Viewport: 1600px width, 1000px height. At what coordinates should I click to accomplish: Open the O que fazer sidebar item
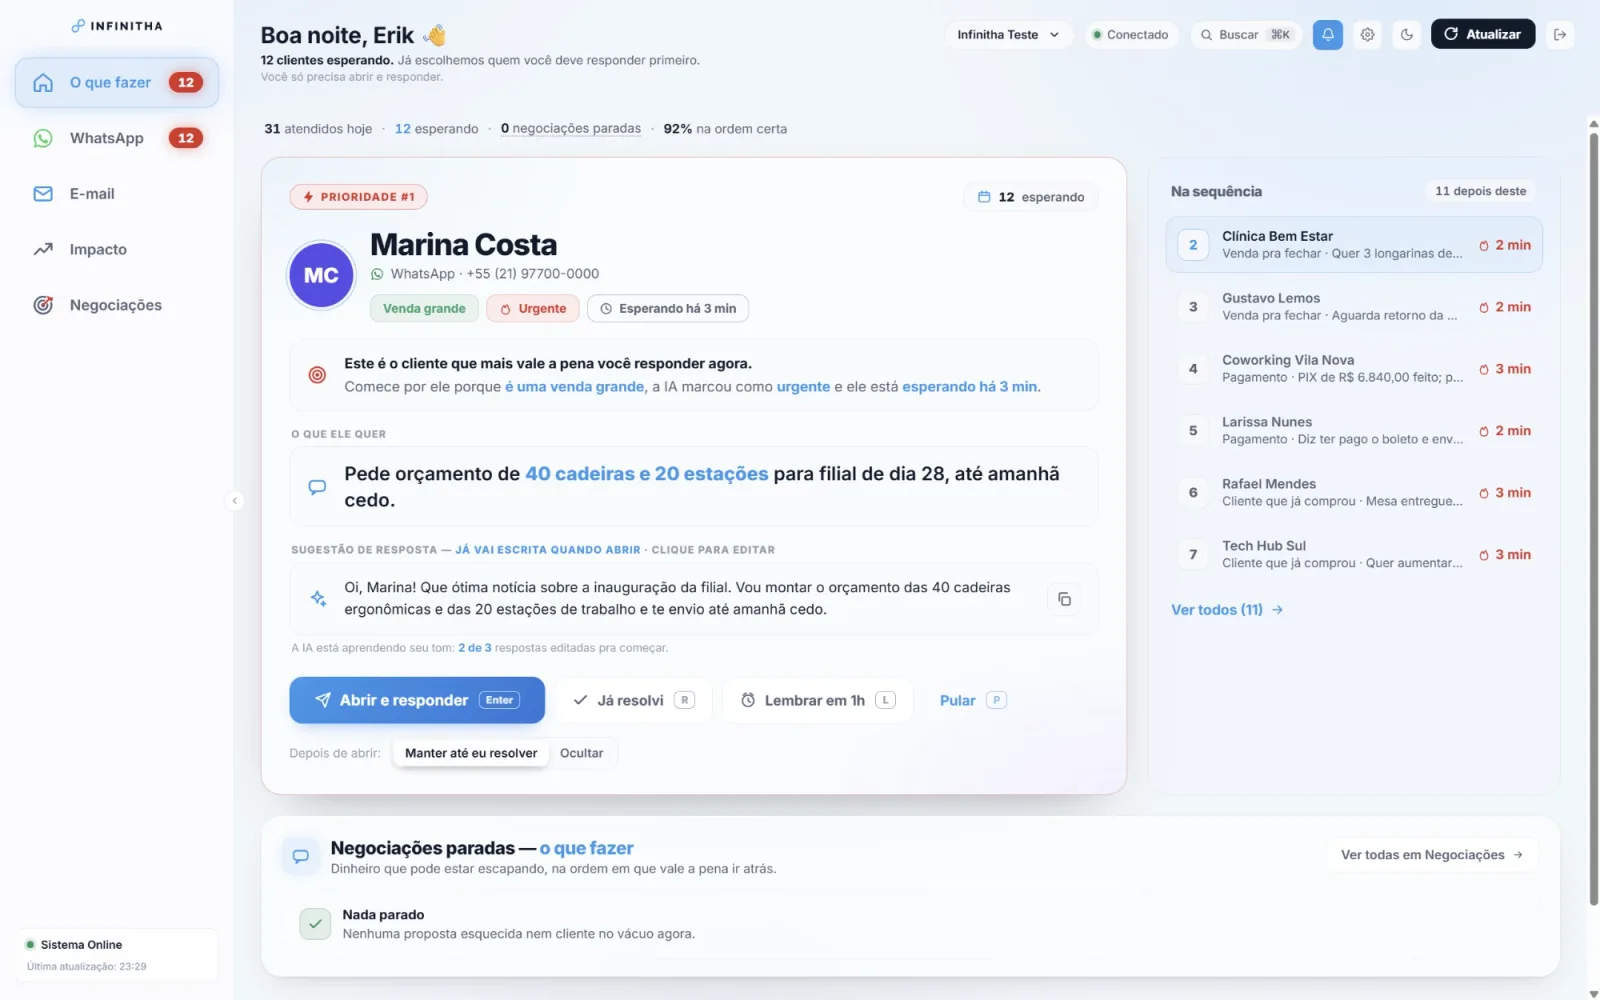117,82
